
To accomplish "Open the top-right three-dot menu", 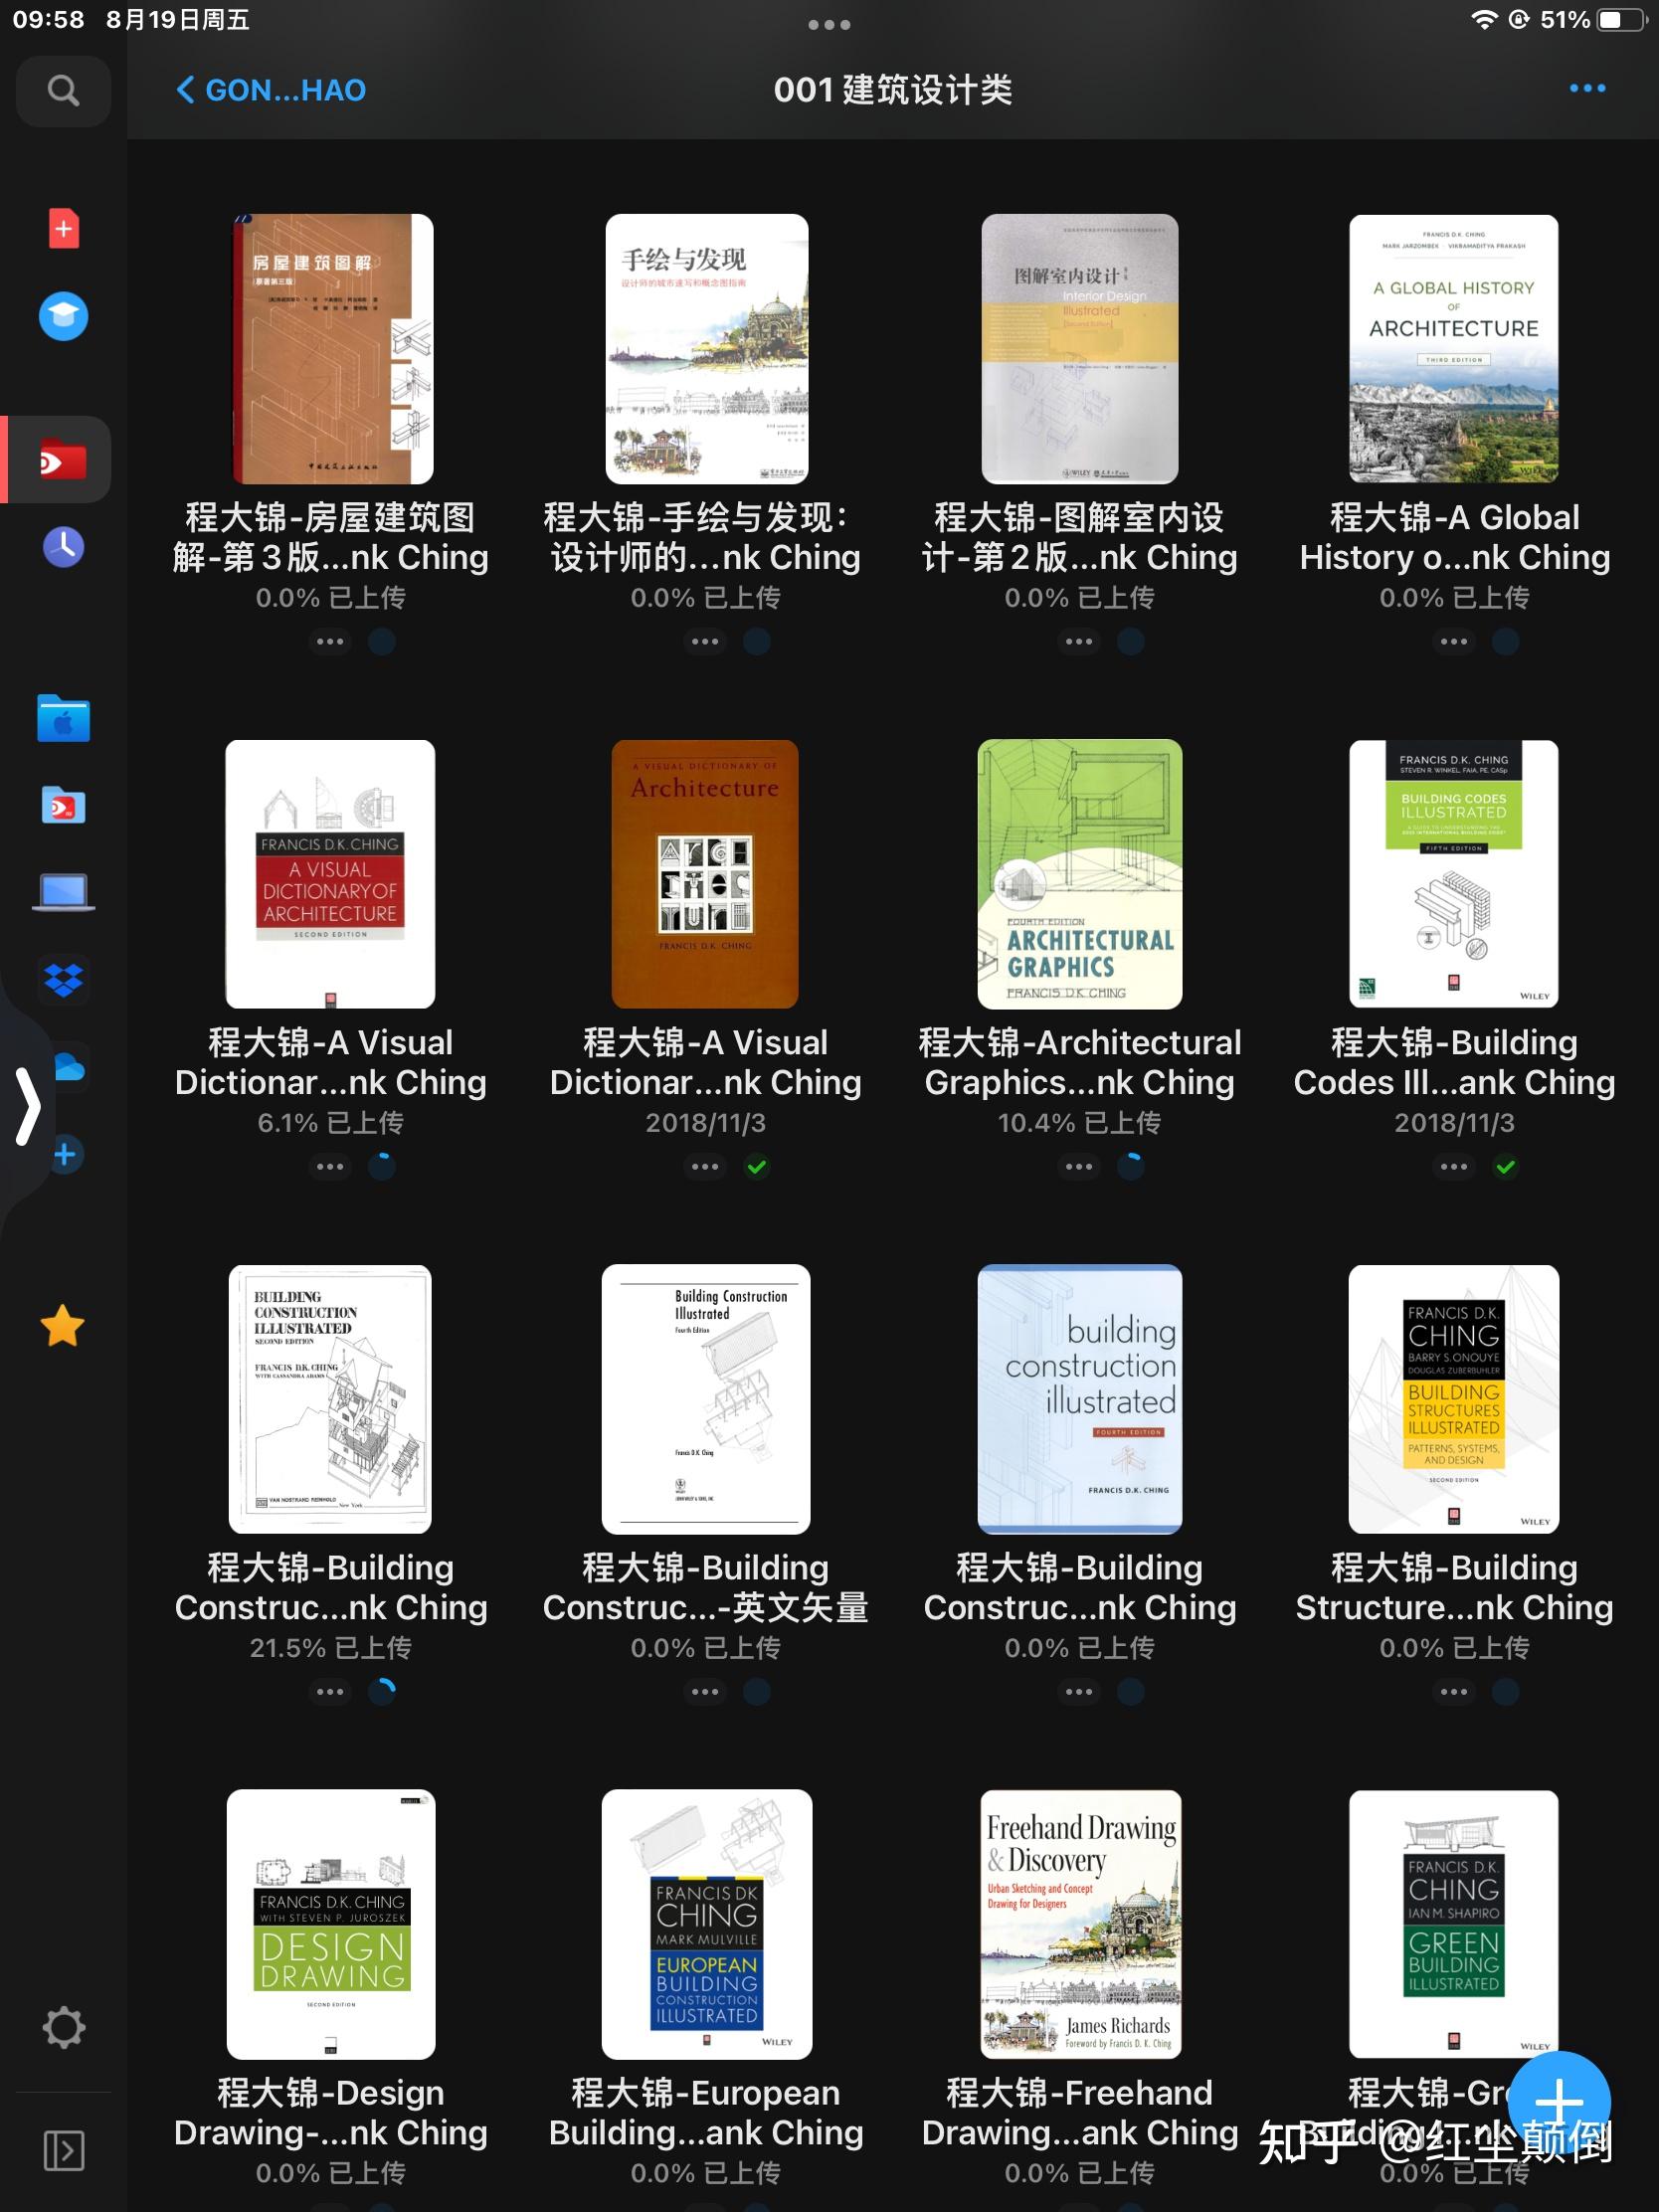I will (x=1587, y=89).
